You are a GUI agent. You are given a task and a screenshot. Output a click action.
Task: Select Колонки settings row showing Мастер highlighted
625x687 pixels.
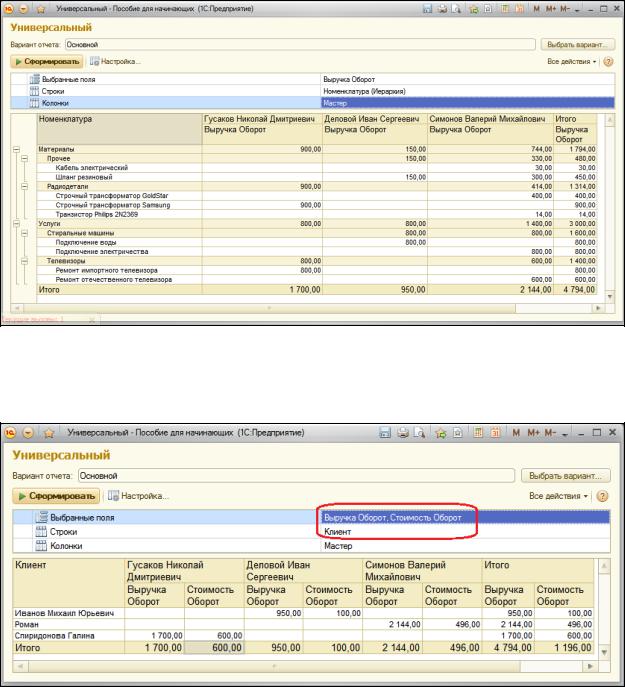[x=312, y=103]
